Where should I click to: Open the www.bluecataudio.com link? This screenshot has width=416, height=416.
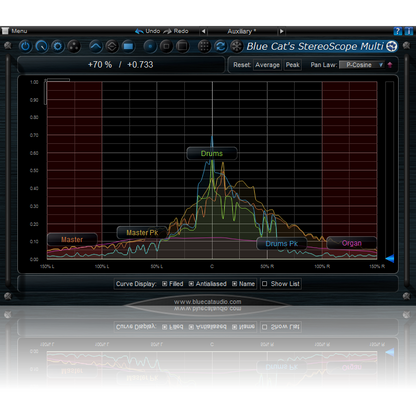point(207,302)
